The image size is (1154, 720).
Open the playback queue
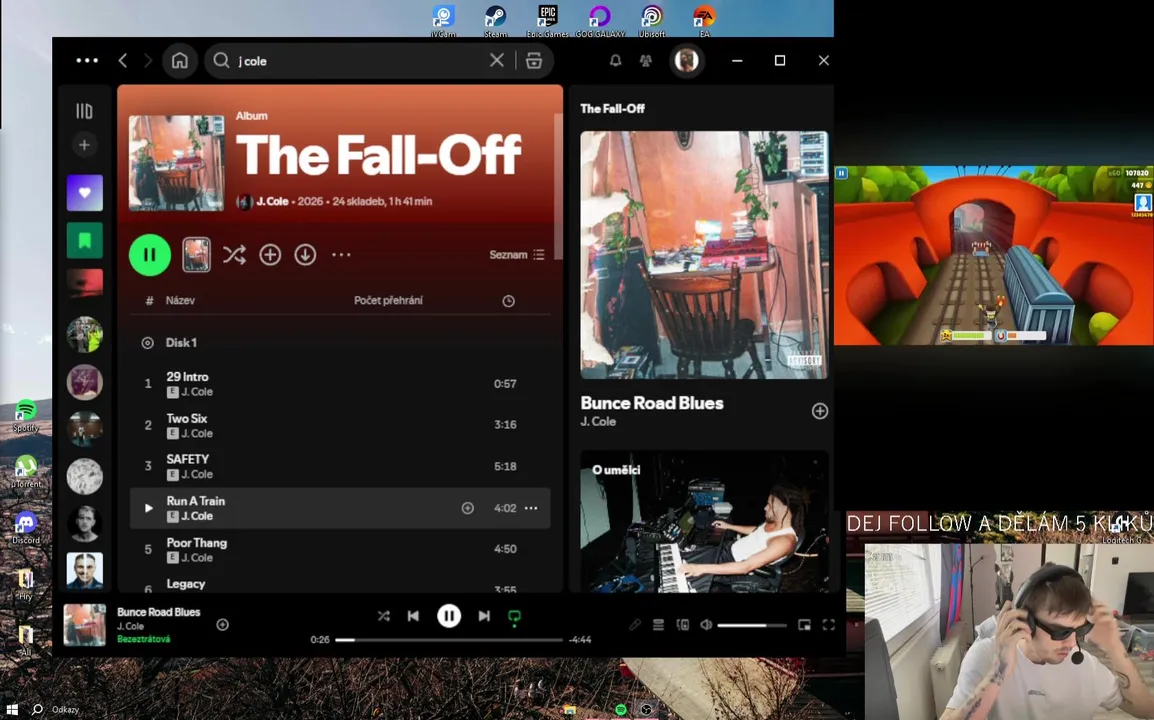coord(659,625)
